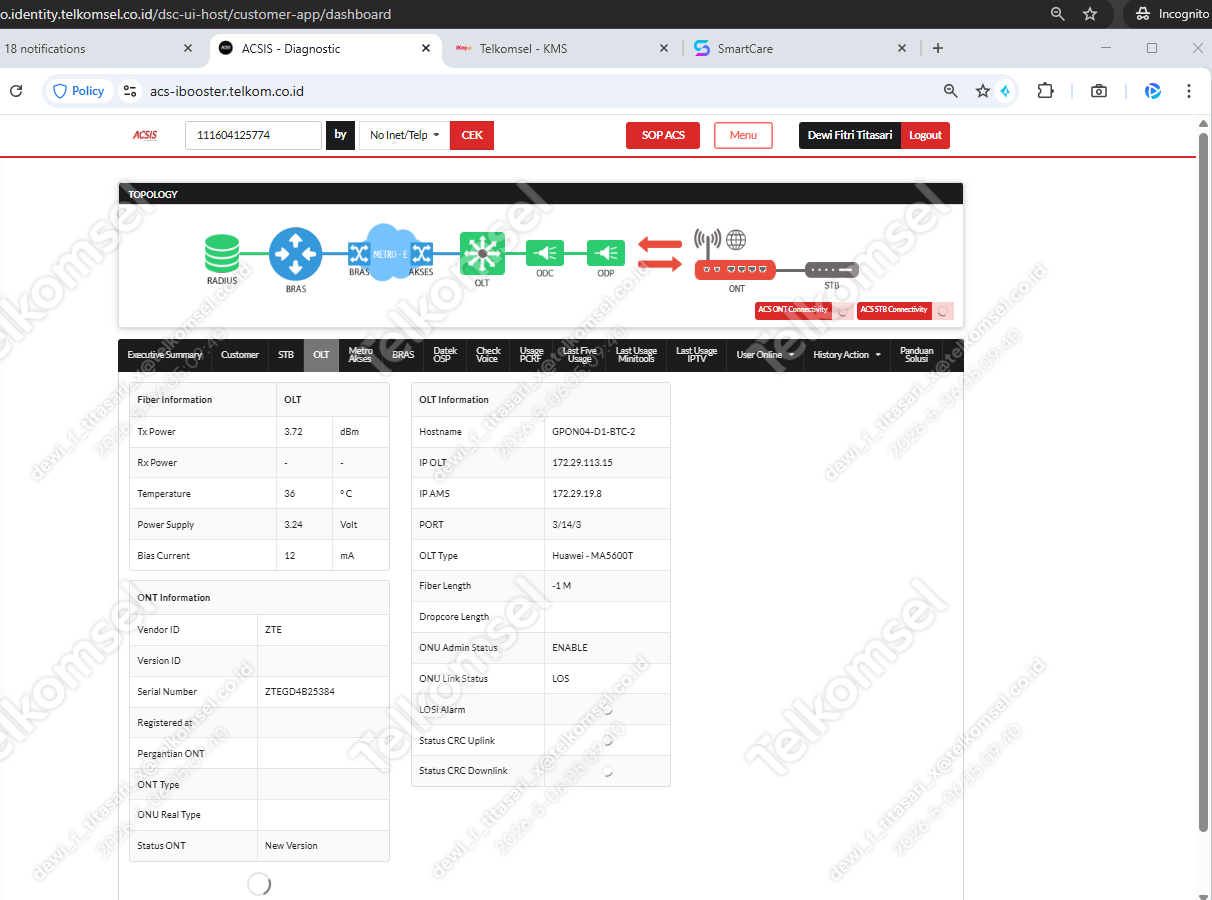The width and height of the screenshot is (1212, 900).
Task: Open the browser three-dot menu
Action: (x=1189, y=91)
